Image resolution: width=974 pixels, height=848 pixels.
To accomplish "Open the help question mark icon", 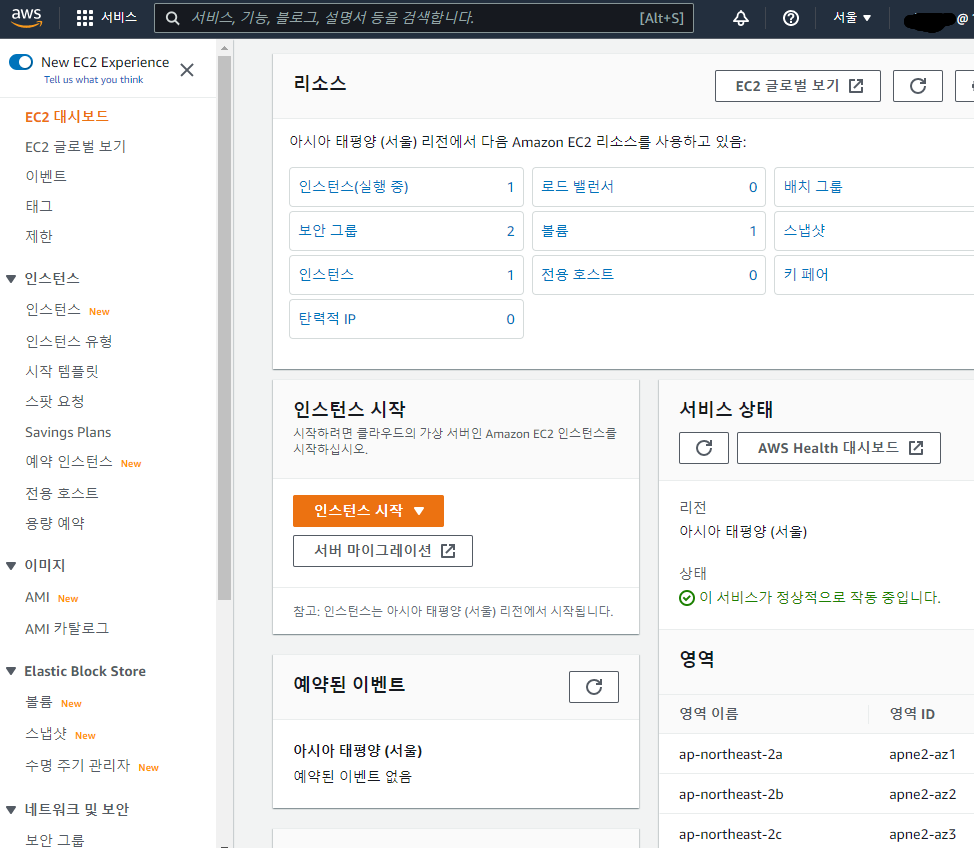I will (790, 18).
